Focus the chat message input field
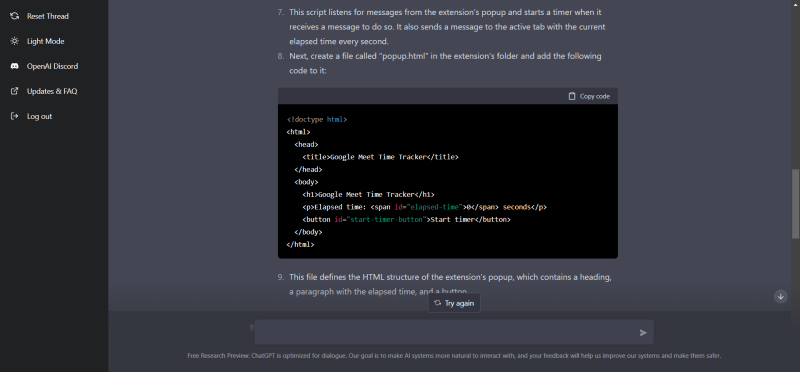The image size is (800, 372). (454, 332)
